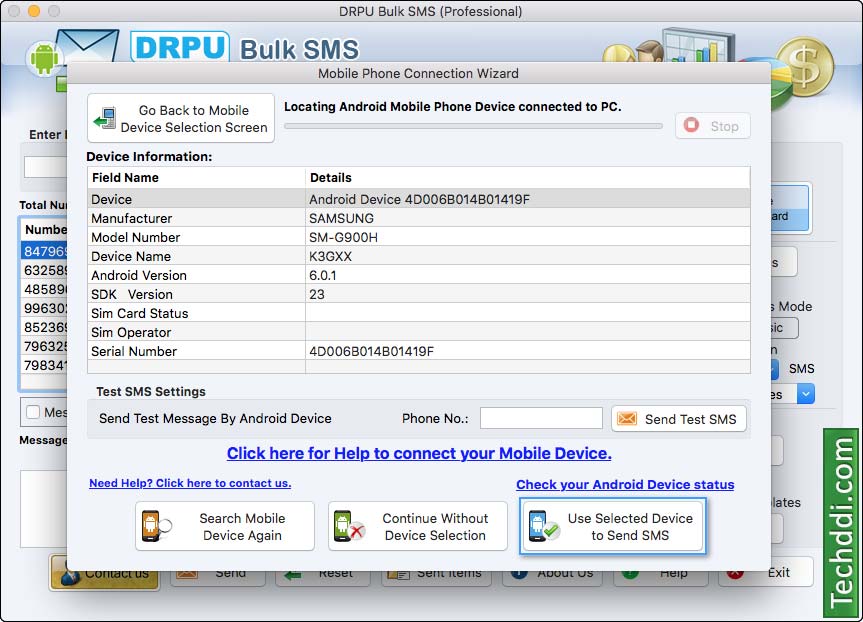Stop locating the Android device

[x=713, y=126]
